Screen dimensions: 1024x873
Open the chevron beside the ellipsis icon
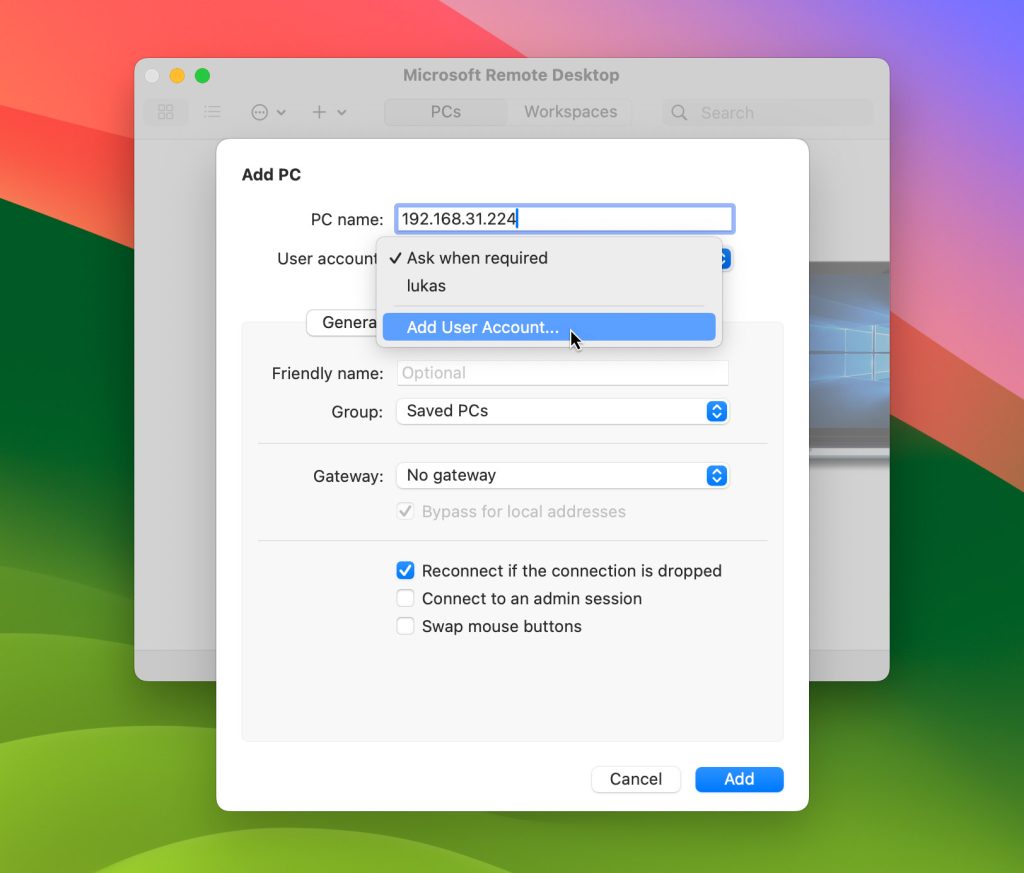(281, 112)
